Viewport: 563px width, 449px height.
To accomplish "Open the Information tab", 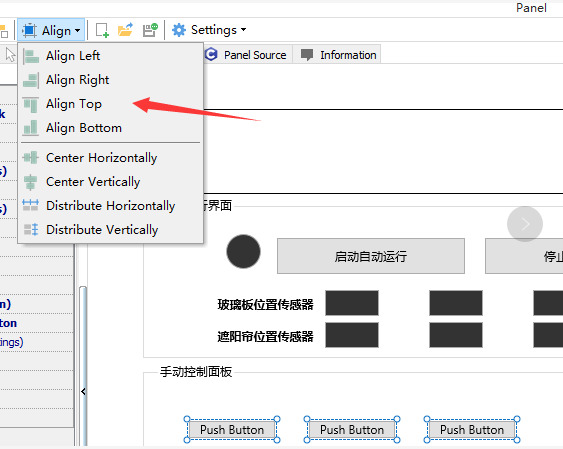I will (338, 55).
